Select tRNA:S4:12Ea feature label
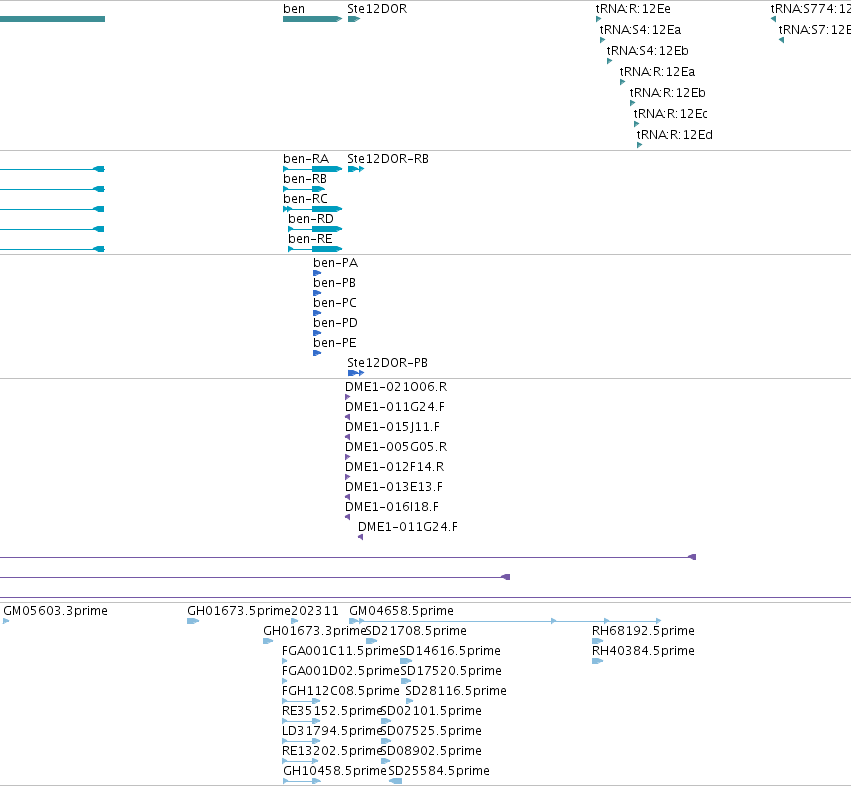Image resolution: width=851 pixels, height=786 pixels. click(640, 30)
